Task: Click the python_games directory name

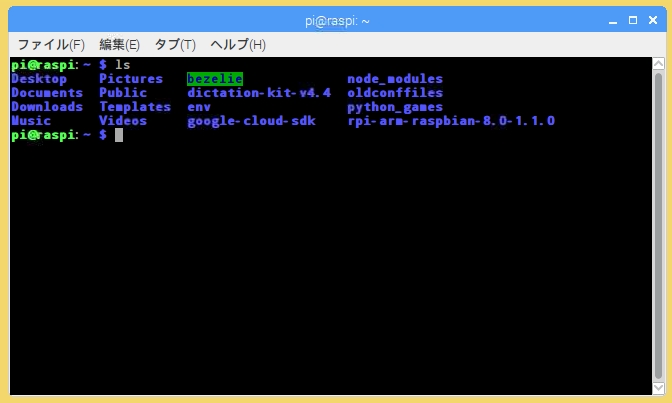Action: [395, 107]
